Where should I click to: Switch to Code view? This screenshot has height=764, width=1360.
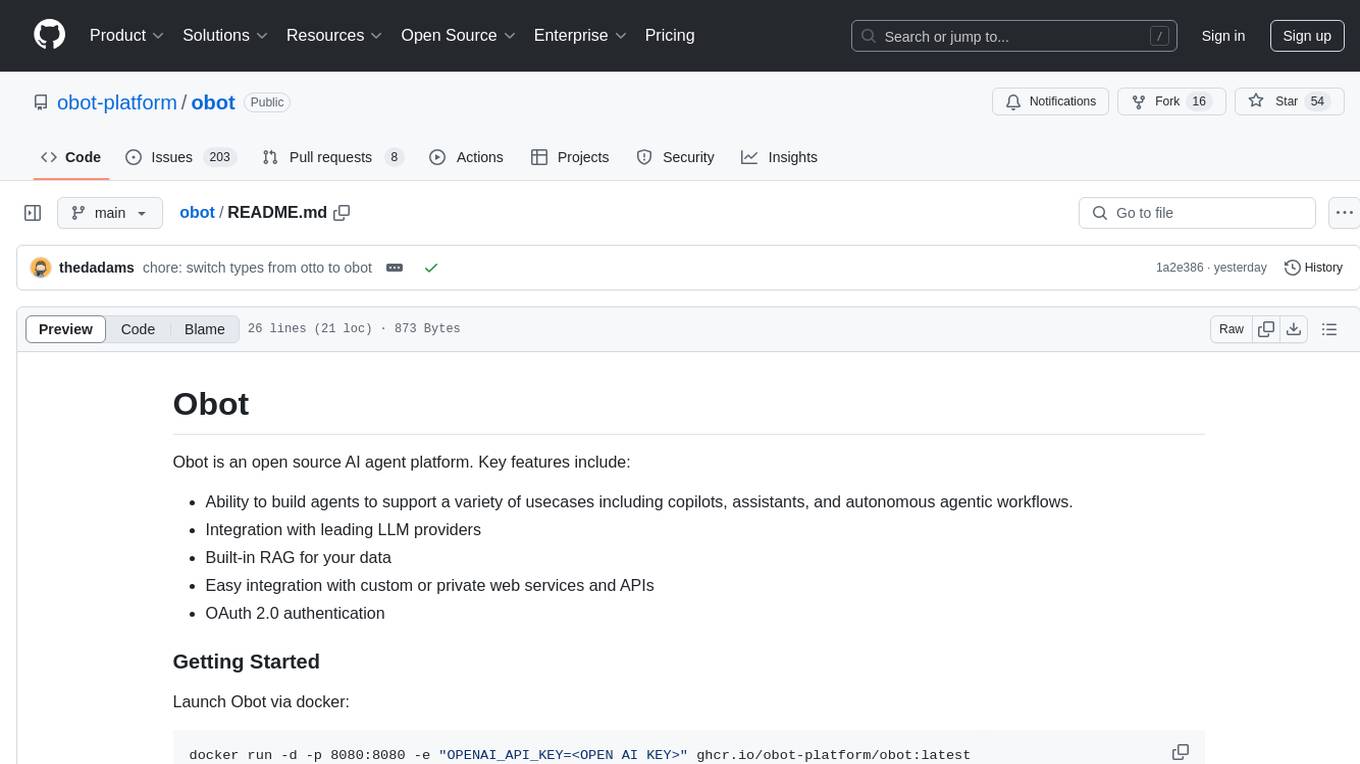138,329
